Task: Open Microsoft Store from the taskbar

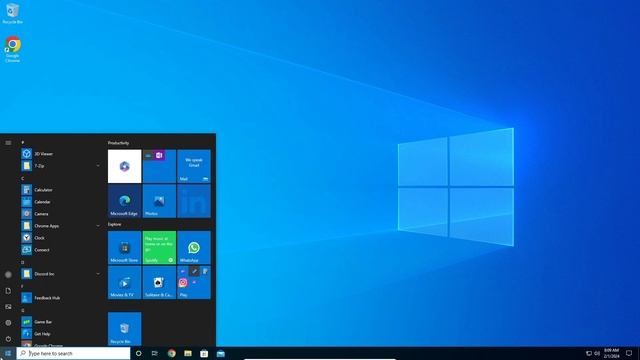Action: (x=204, y=353)
